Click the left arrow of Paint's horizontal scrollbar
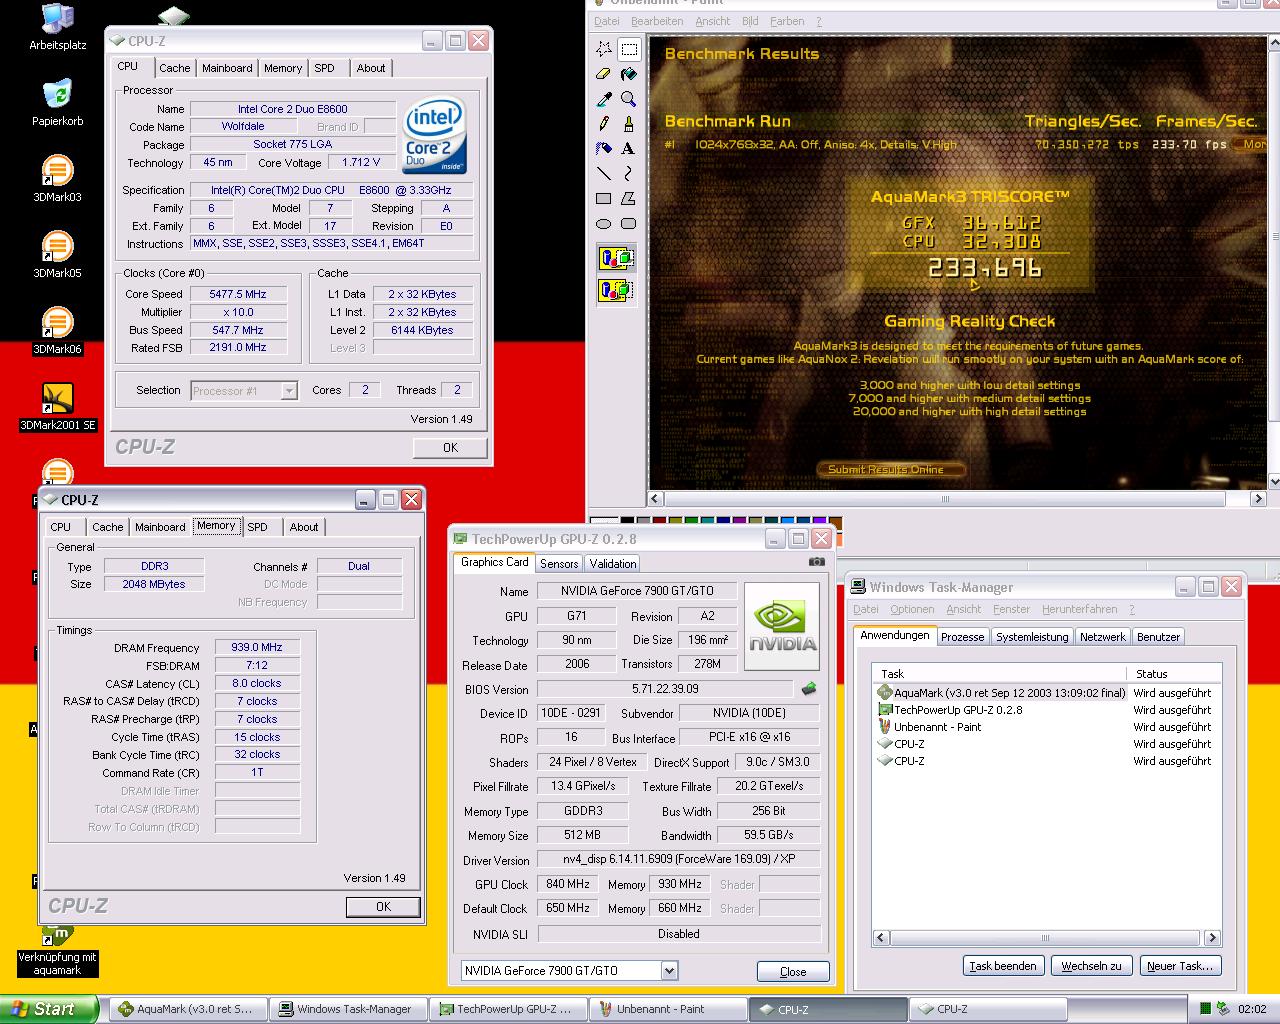Viewport: 1280px width, 1024px height. (x=656, y=498)
